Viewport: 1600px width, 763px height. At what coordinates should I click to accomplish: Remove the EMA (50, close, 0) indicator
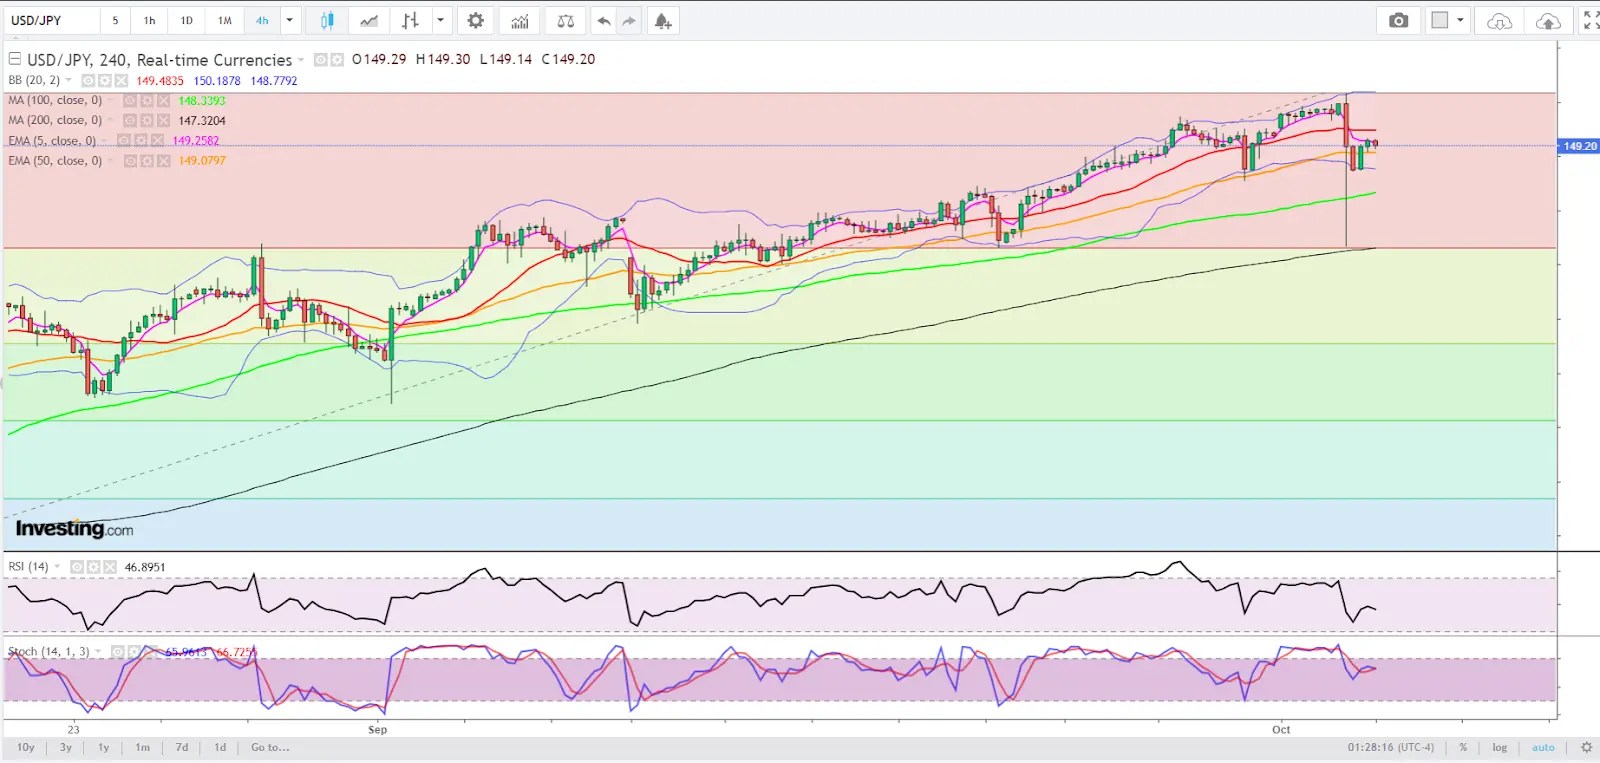tap(163, 161)
